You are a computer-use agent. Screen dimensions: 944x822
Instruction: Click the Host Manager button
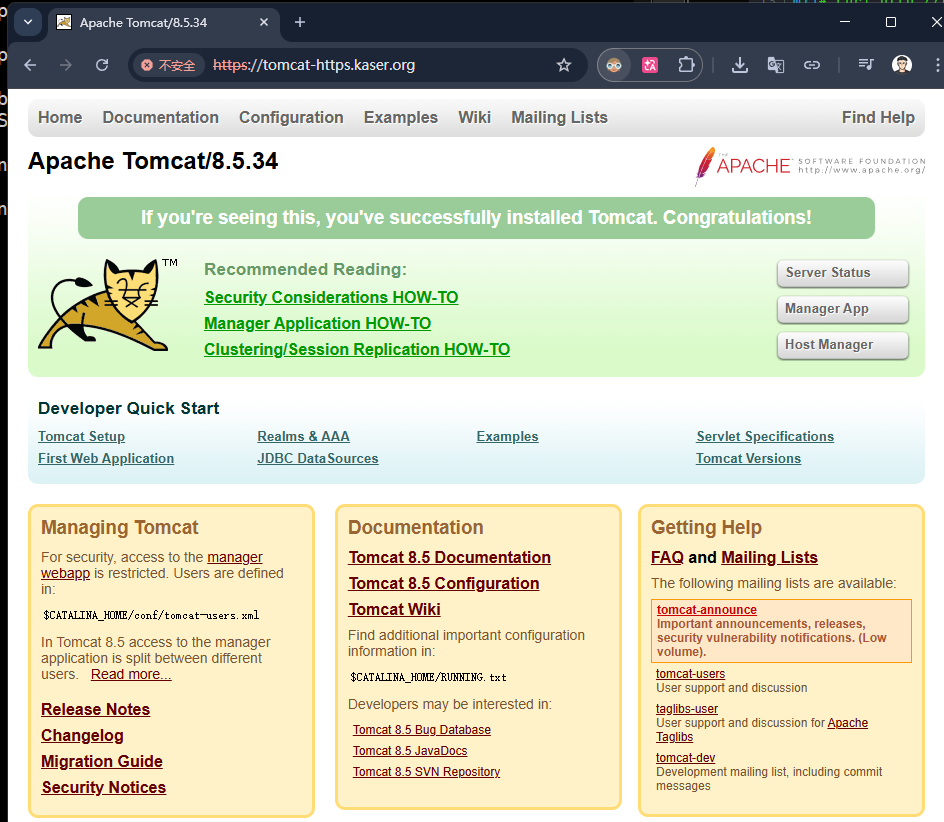coord(843,346)
